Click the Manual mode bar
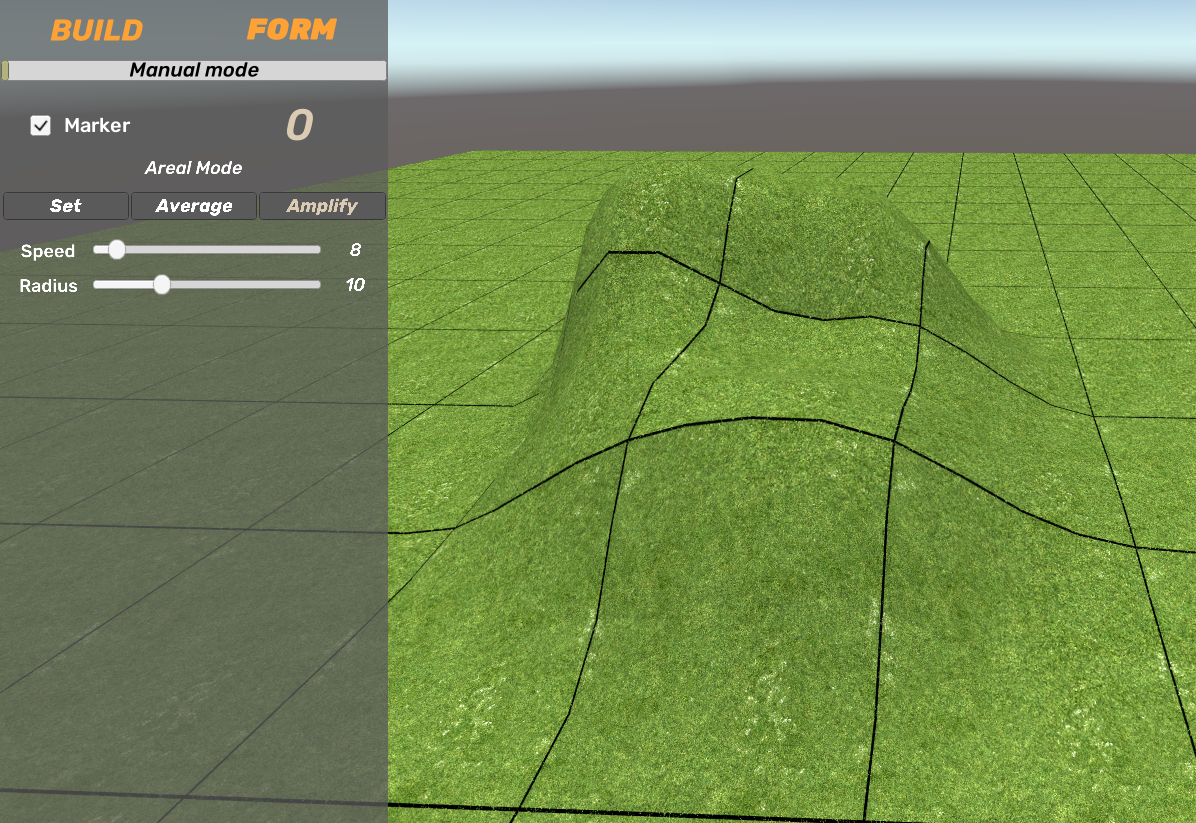This screenshot has height=823, width=1196. (x=194, y=70)
